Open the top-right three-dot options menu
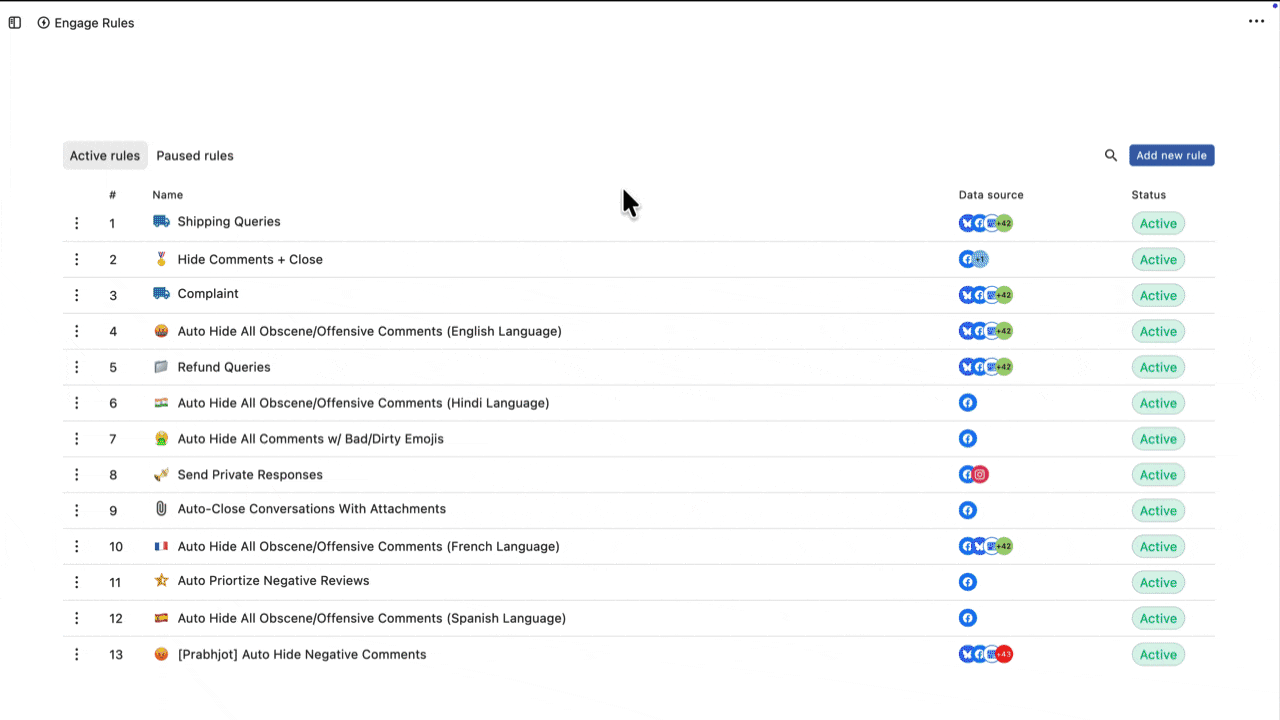The height and width of the screenshot is (720, 1280). coord(1256,21)
